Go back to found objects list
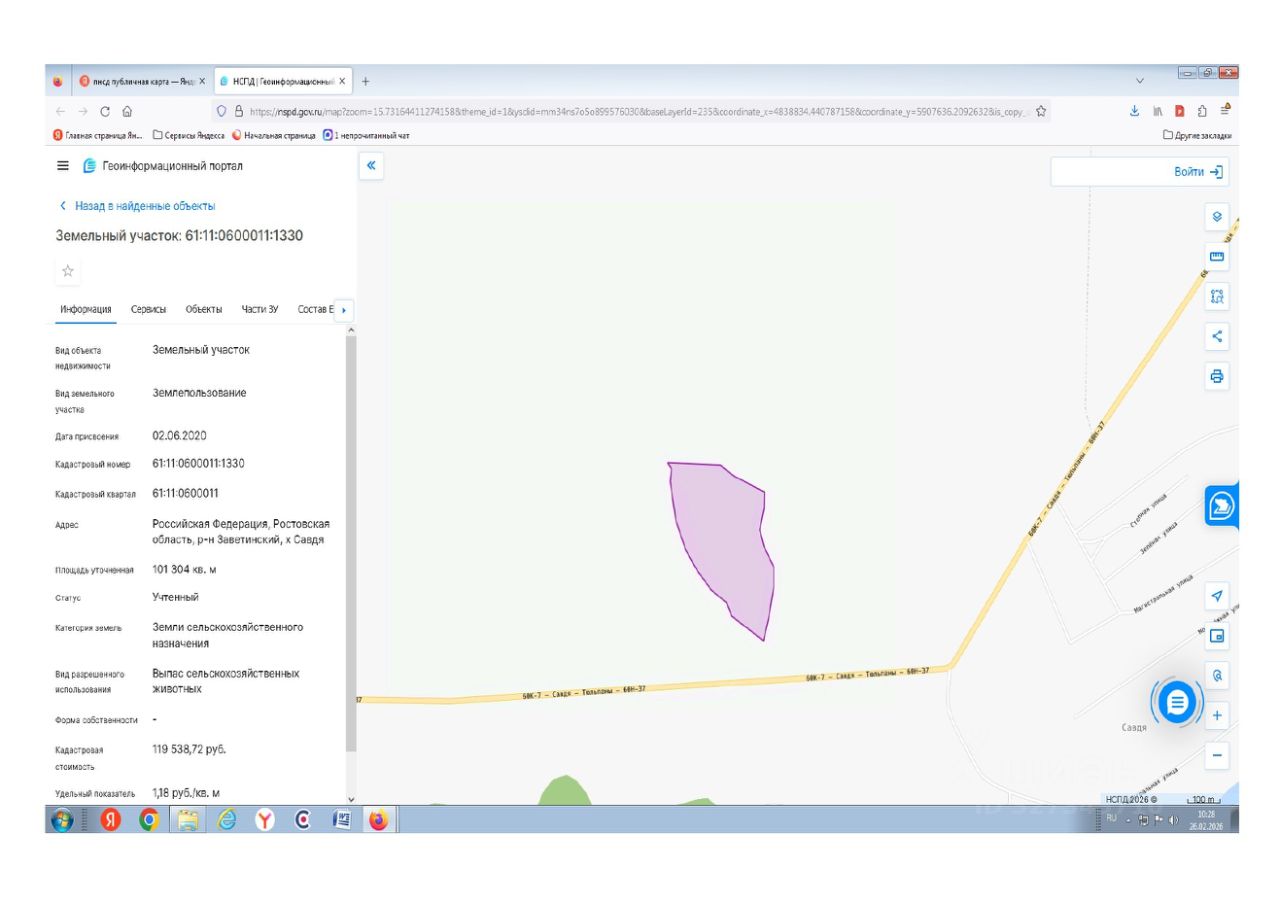Screen dimensions: 1280x904 tap(137, 206)
